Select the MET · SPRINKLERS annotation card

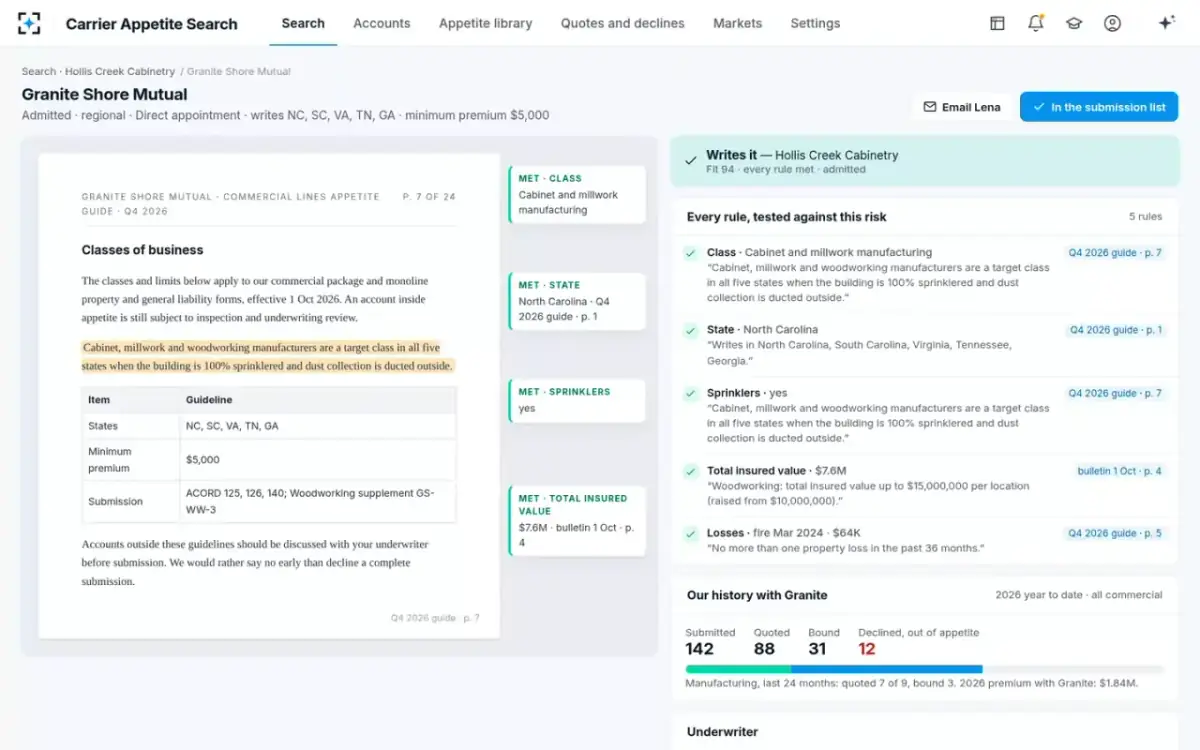click(x=578, y=400)
